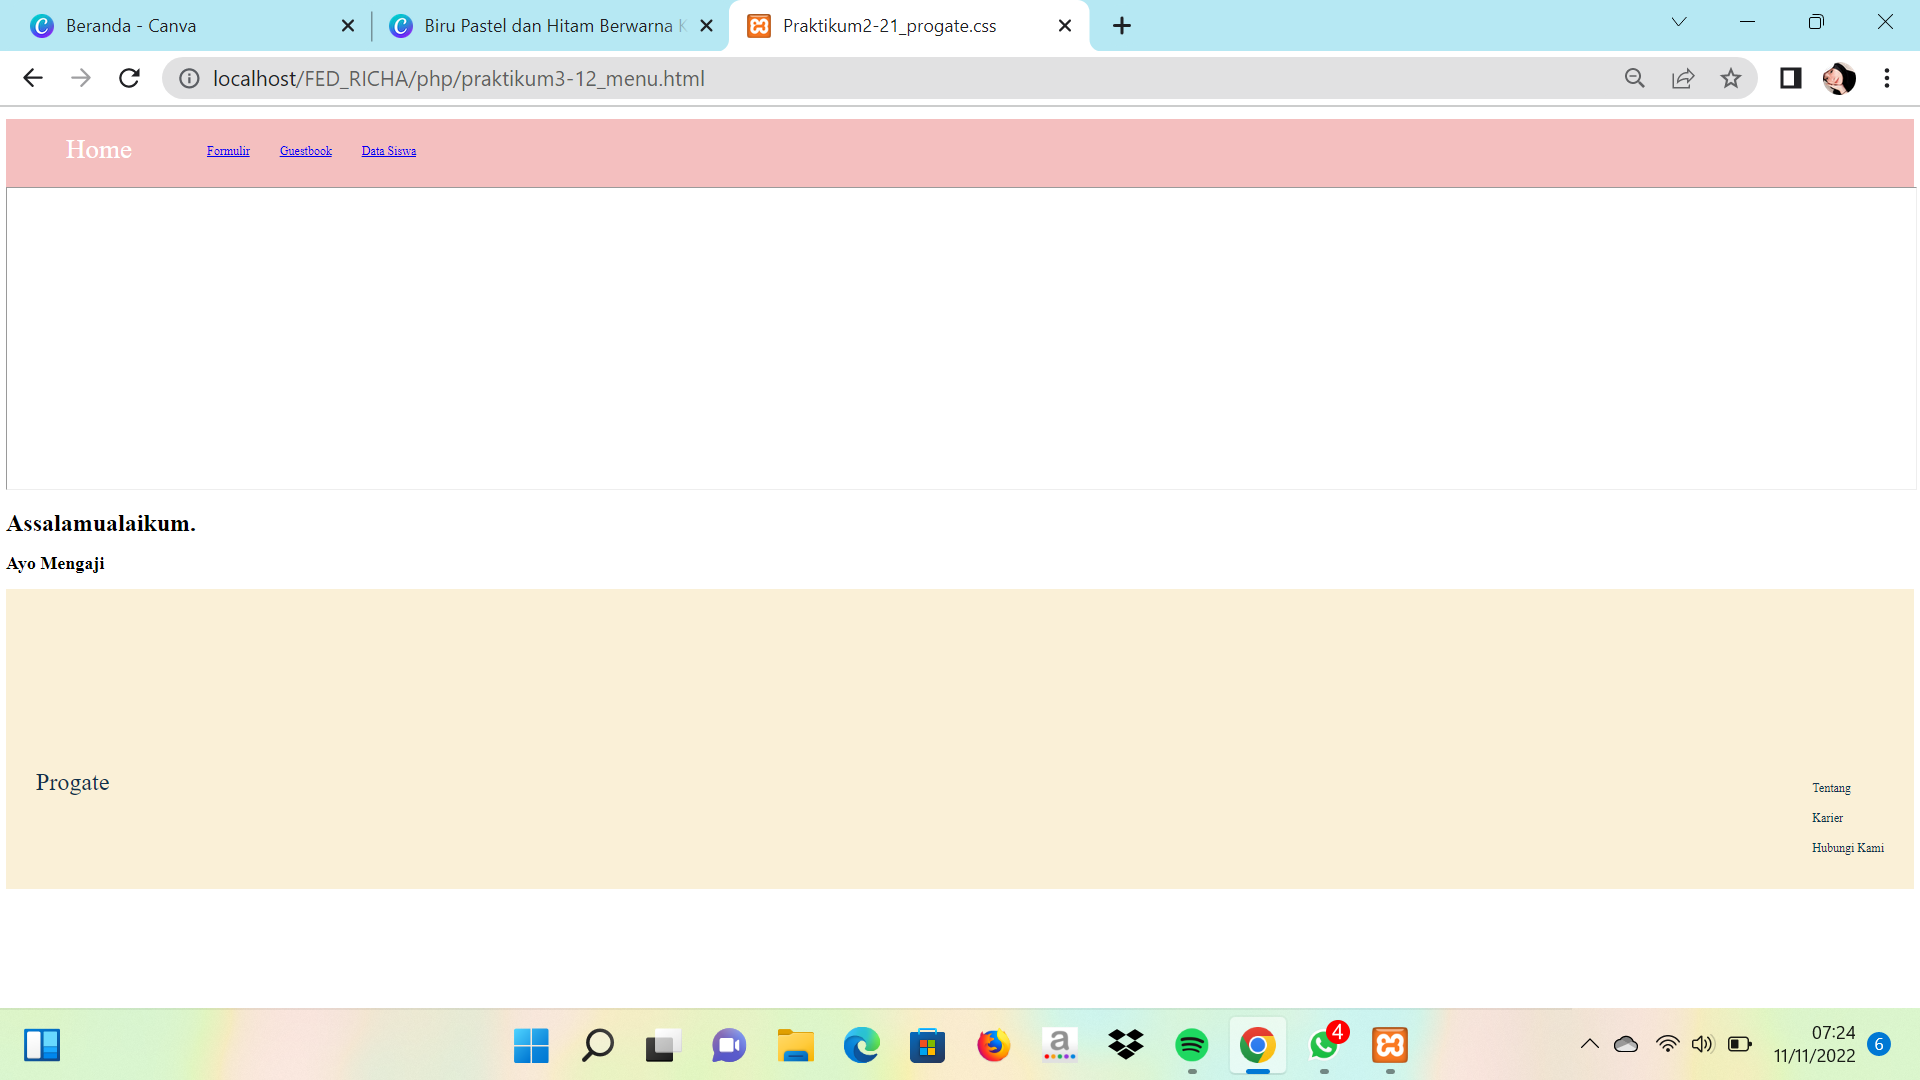Open a new browser tab
The width and height of the screenshot is (1920, 1080).
point(1122,26)
